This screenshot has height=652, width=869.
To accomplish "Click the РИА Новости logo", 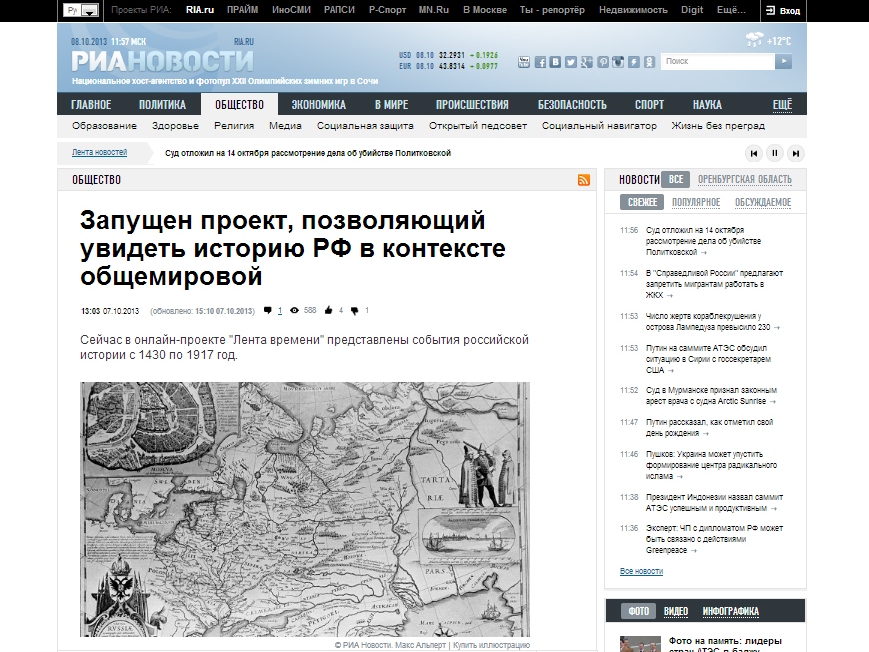I will [x=162, y=61].
